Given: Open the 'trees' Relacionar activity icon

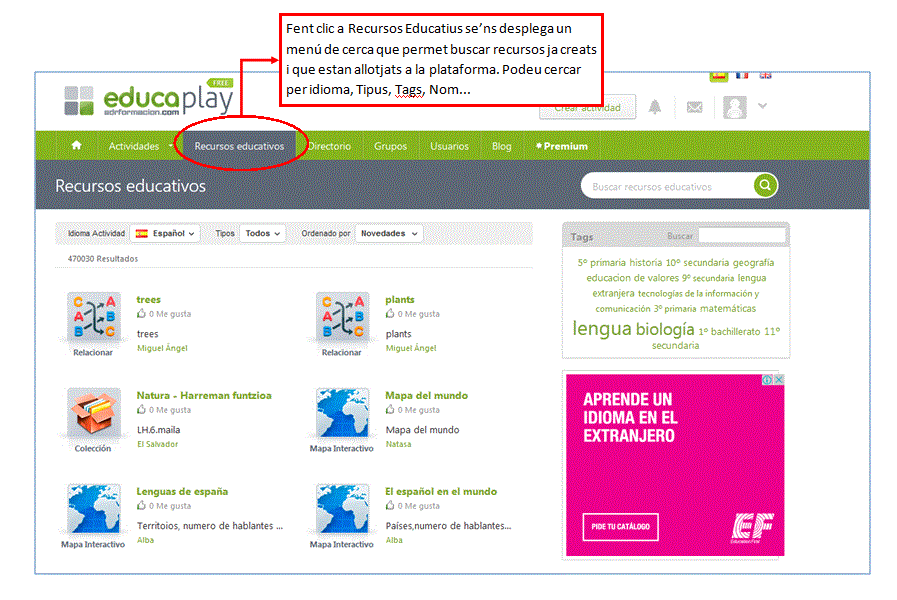Looking at the screenshot, I should (x=93, y=318).
